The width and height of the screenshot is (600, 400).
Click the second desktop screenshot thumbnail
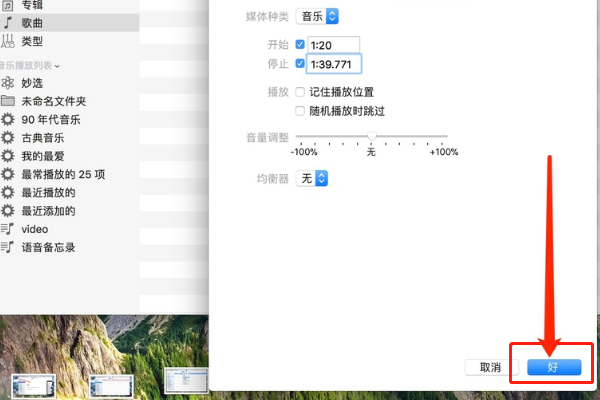(x=111, y=386)
